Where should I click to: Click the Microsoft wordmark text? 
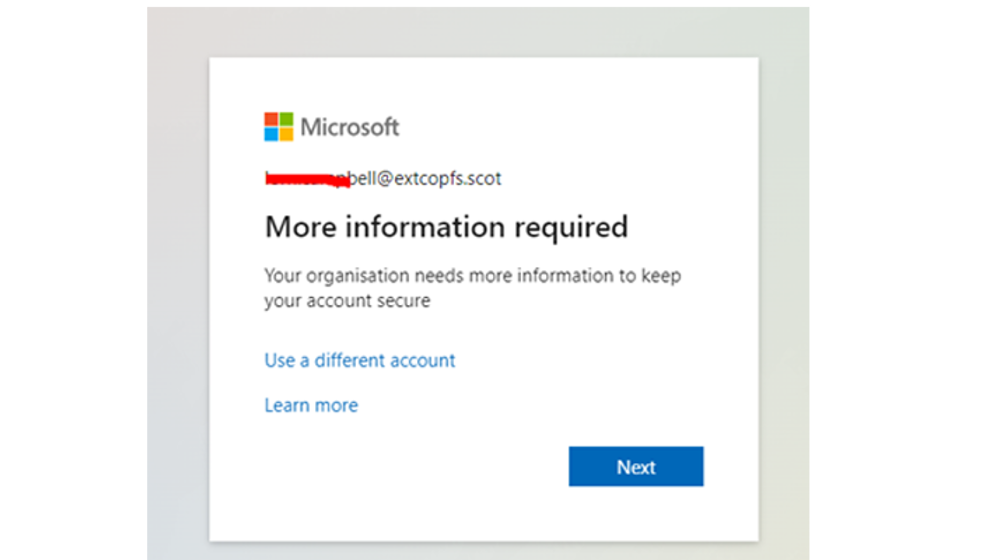tap(349, 127)
